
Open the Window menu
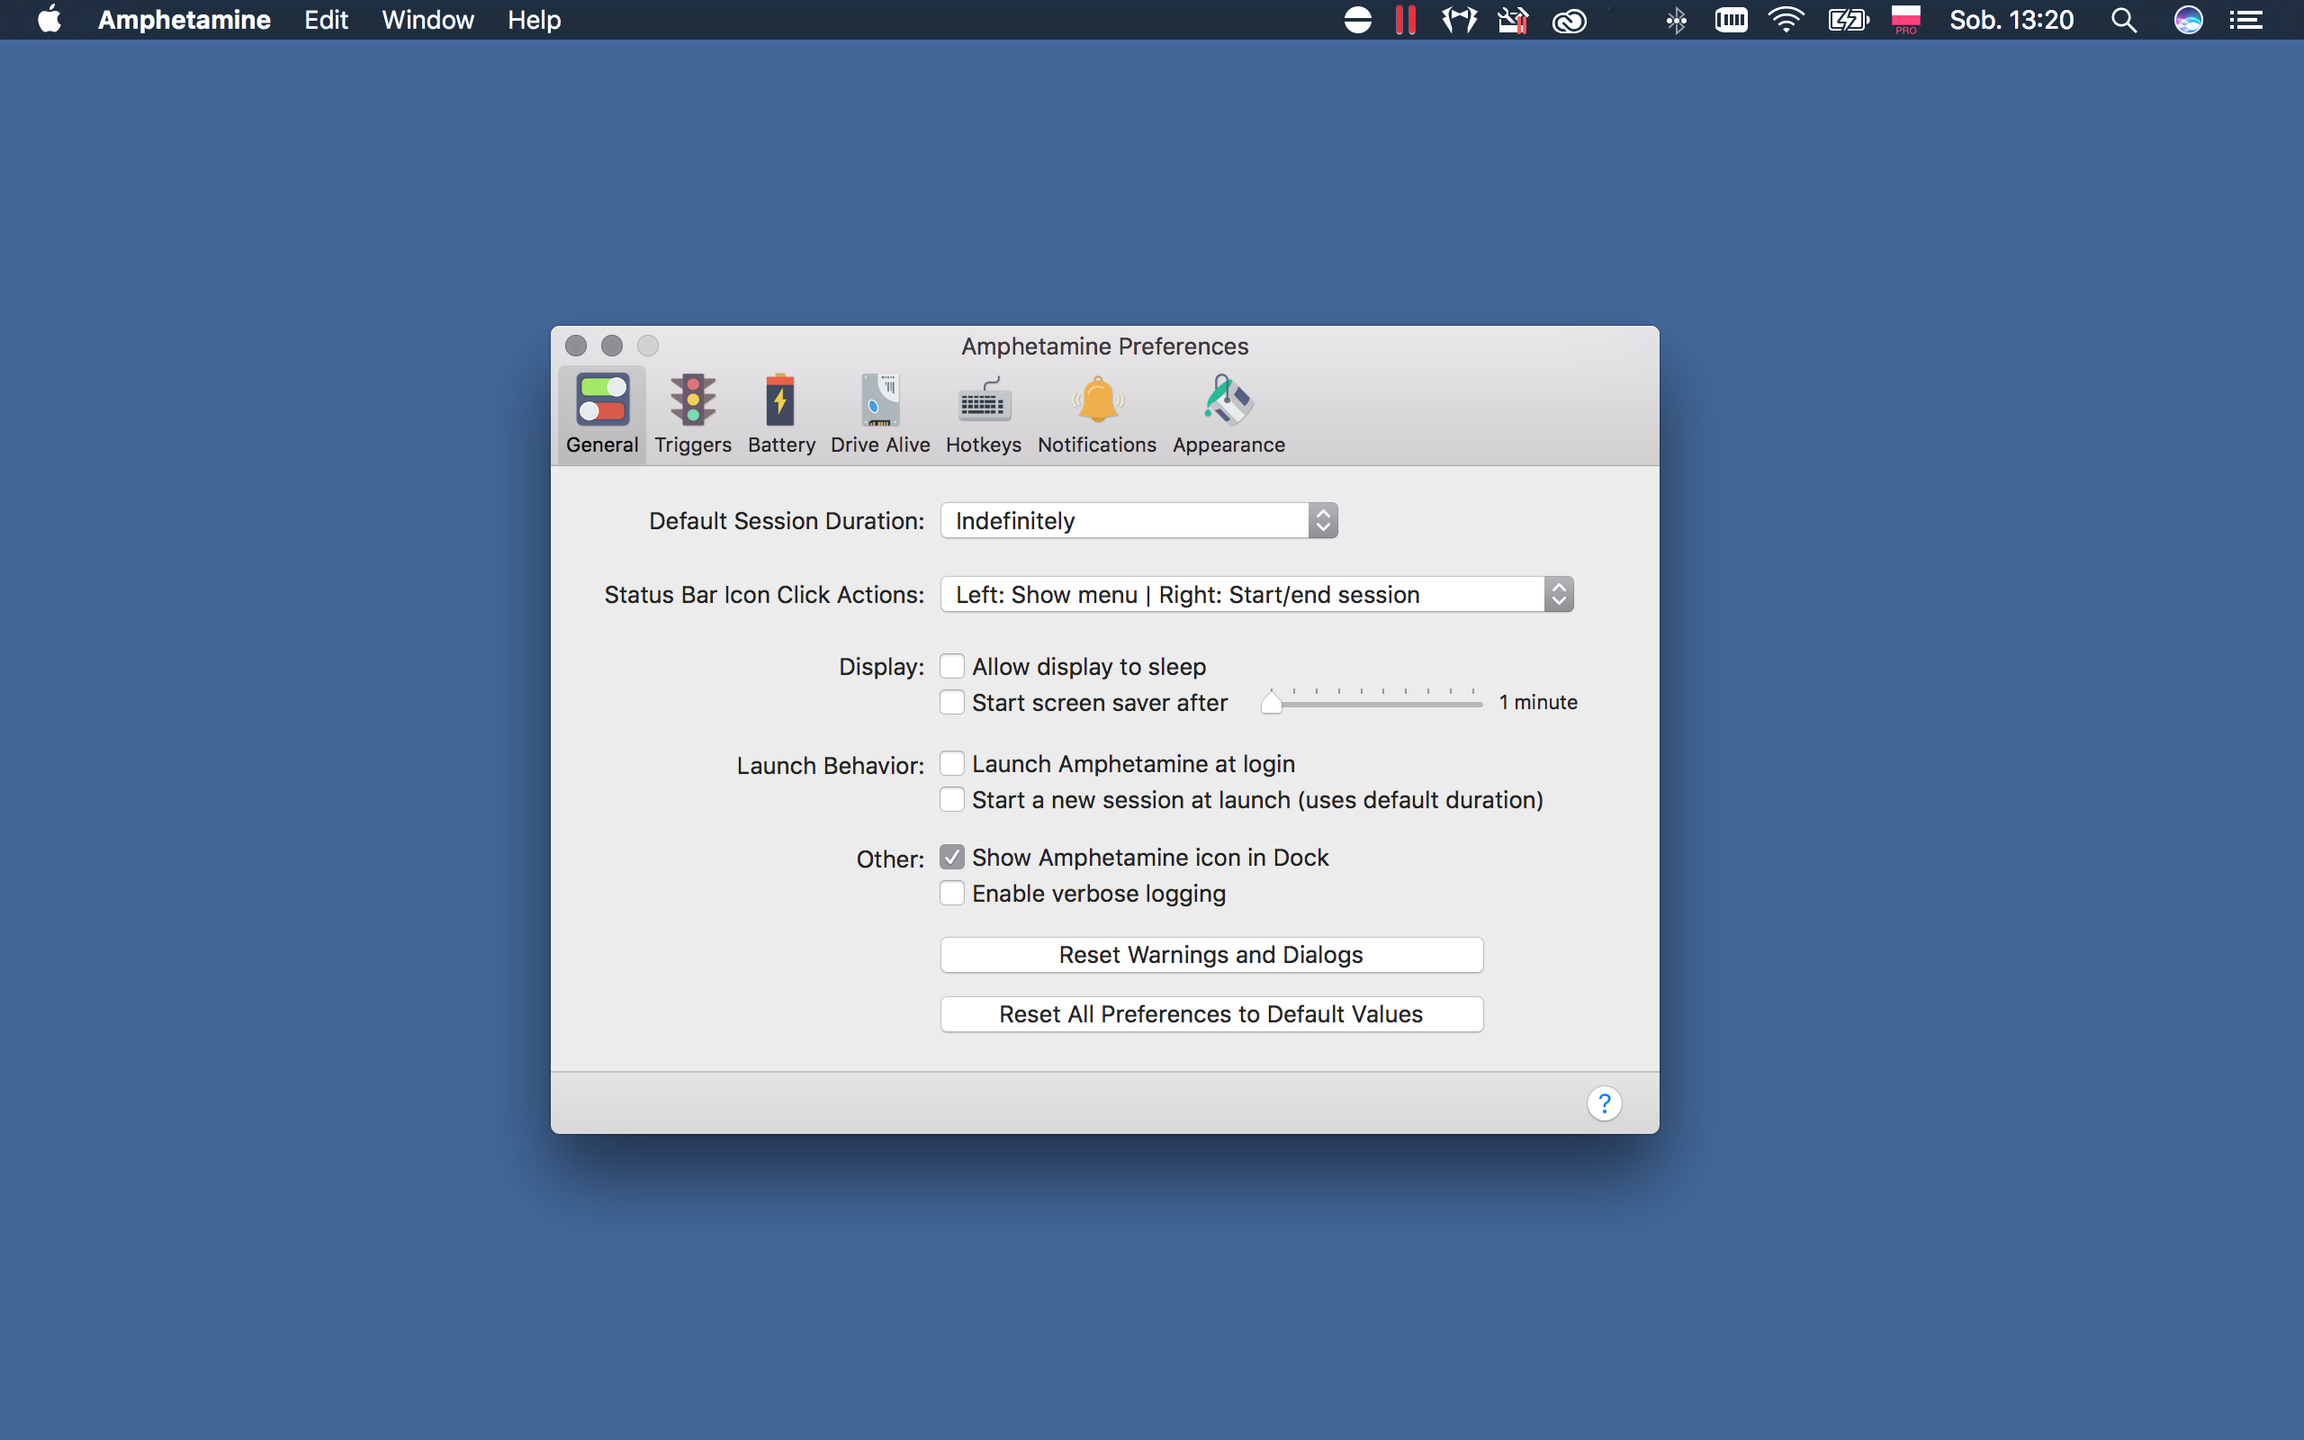point(428,20)
